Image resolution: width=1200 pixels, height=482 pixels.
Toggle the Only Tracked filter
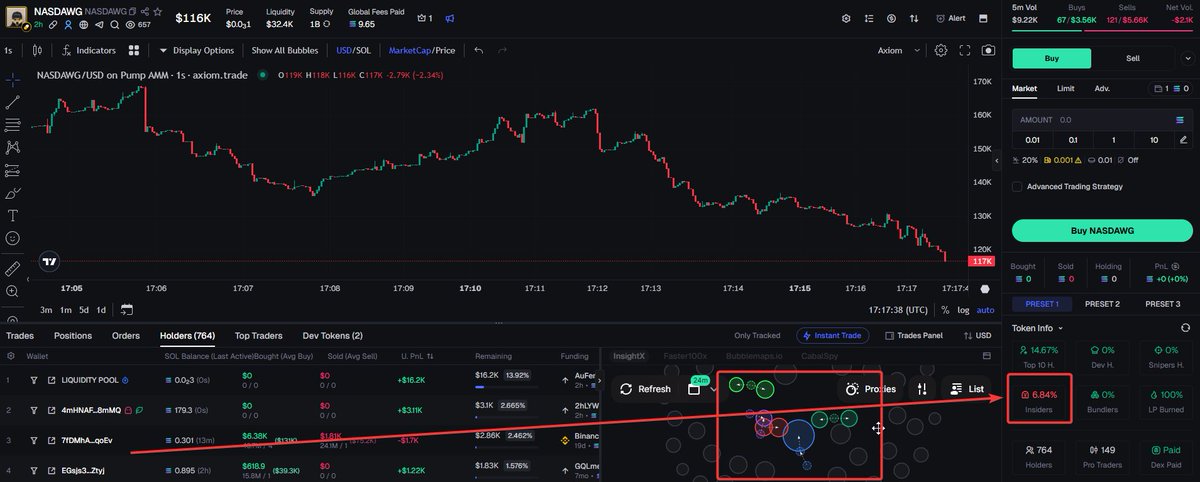[x=757, y=336]
